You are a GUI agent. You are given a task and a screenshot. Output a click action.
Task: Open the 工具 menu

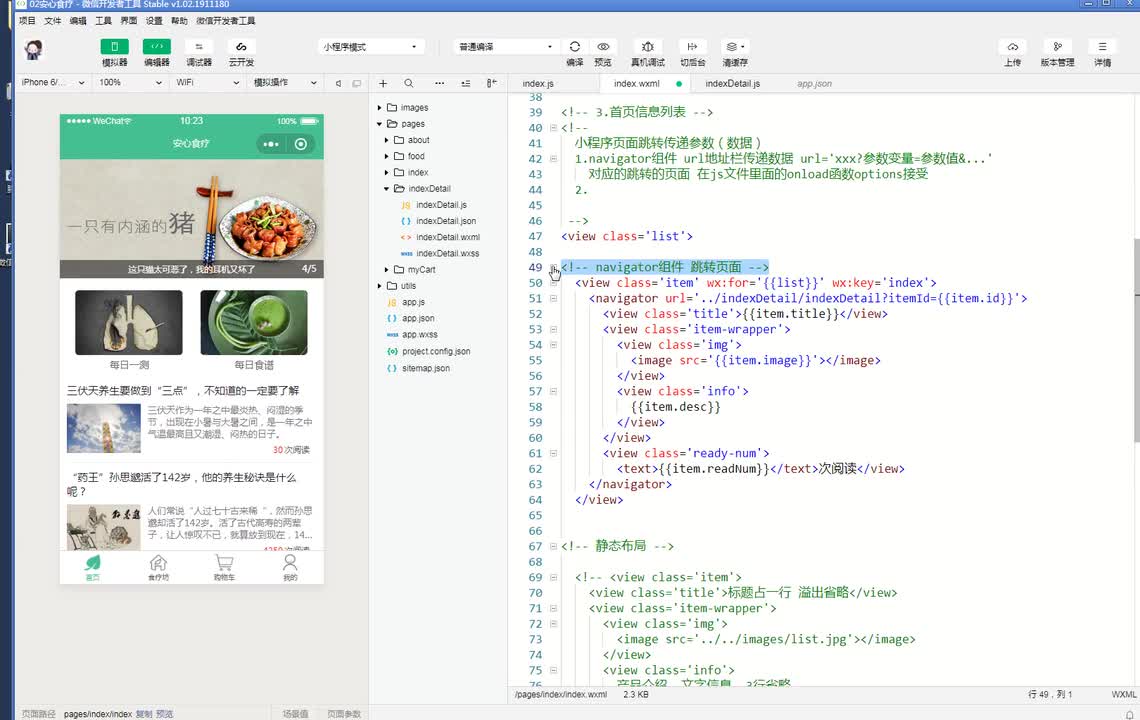[103, 20]
